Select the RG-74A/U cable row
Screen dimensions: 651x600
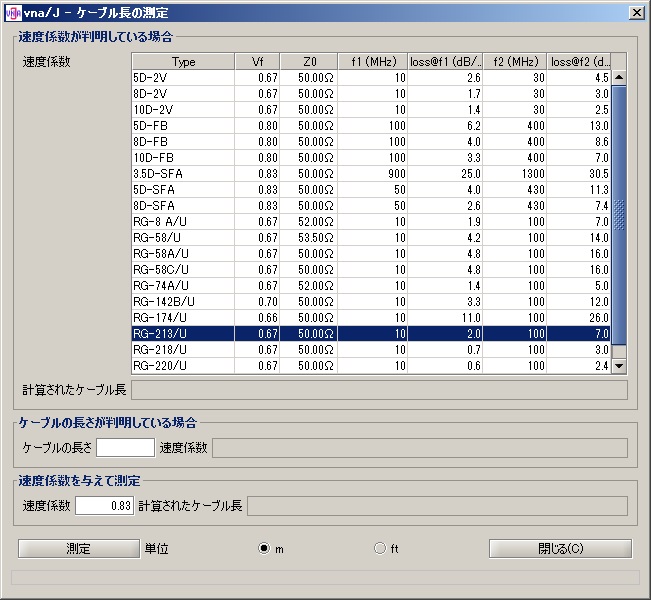coord(371,286)
